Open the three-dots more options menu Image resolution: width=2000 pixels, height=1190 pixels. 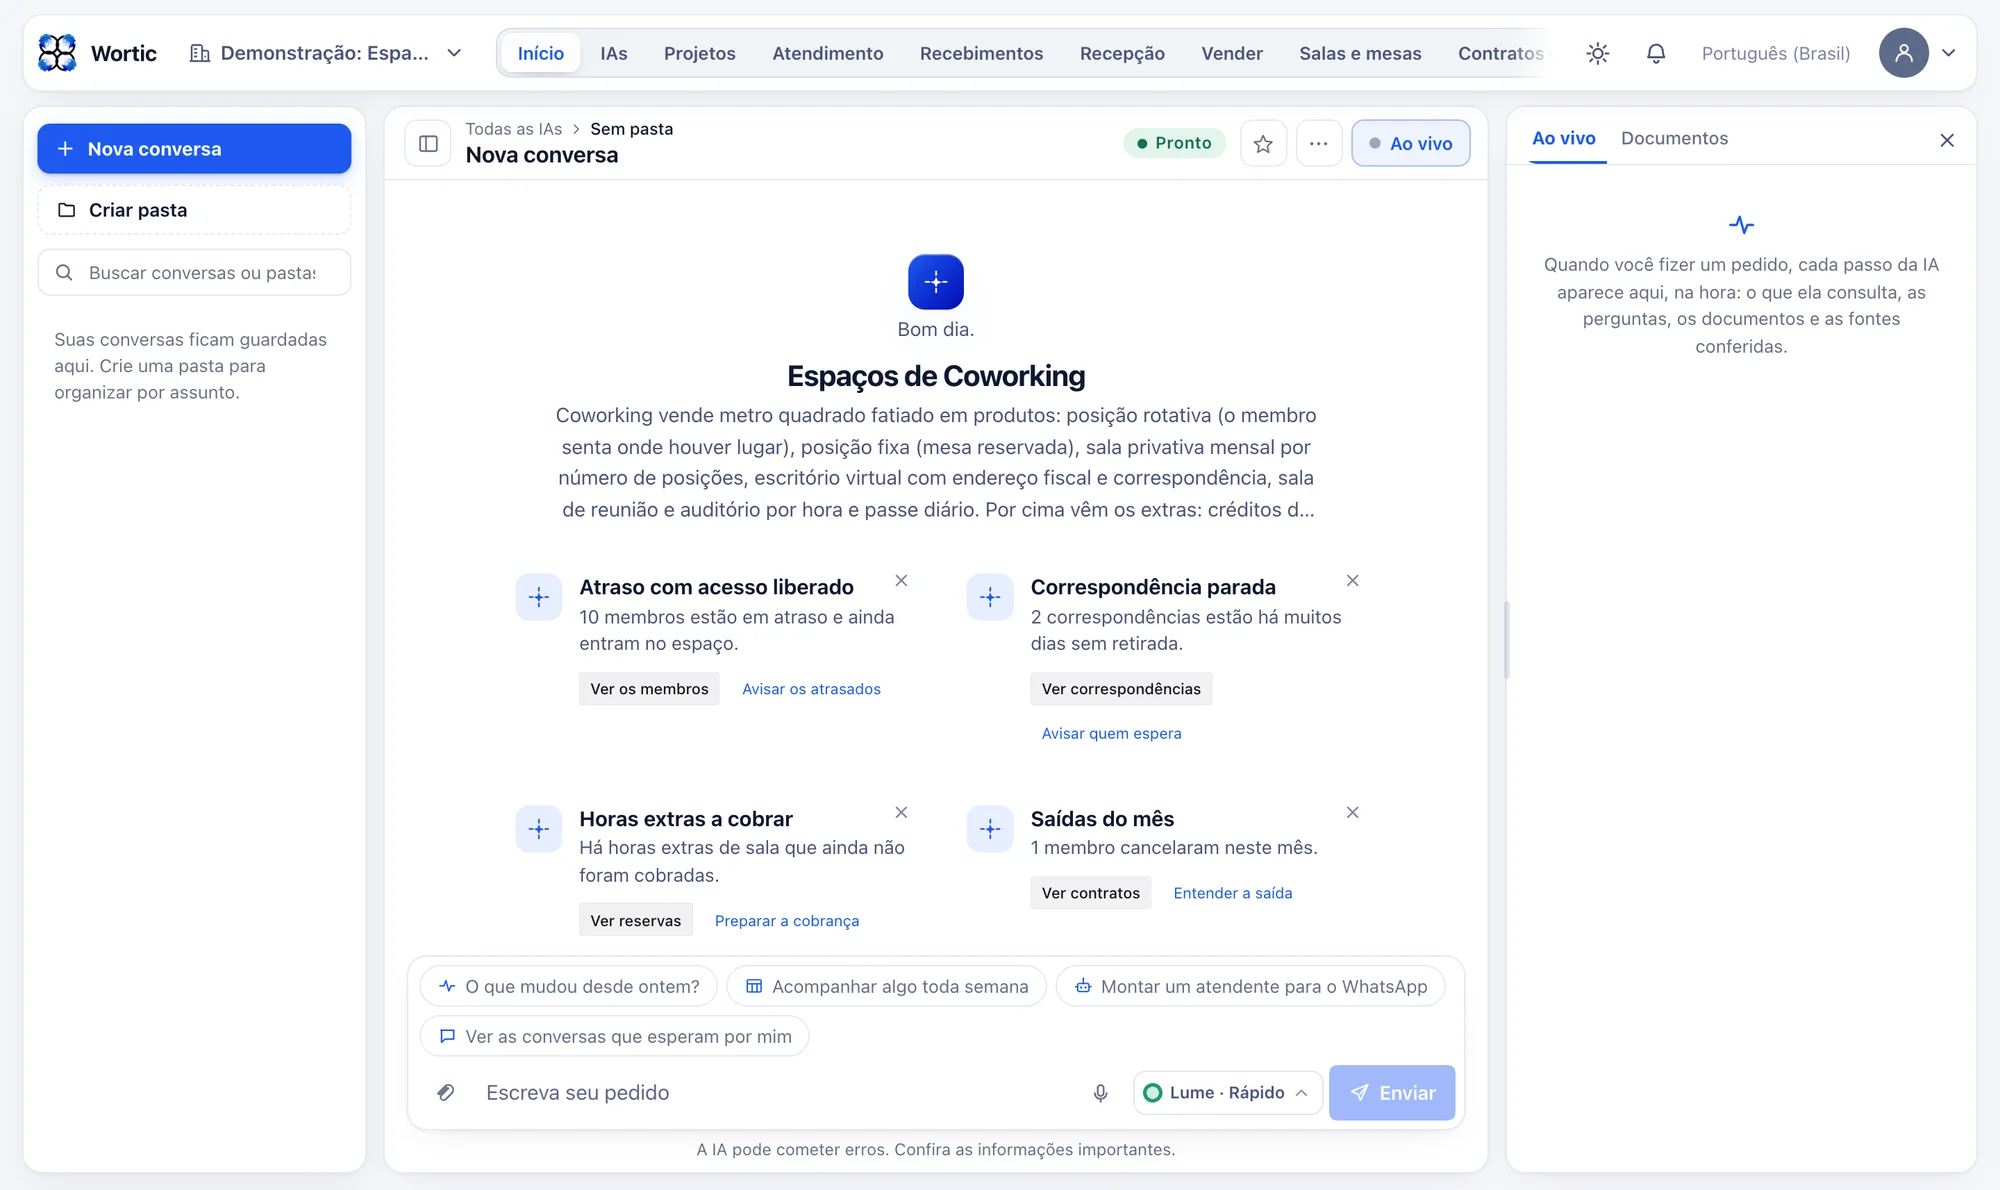1319,143
